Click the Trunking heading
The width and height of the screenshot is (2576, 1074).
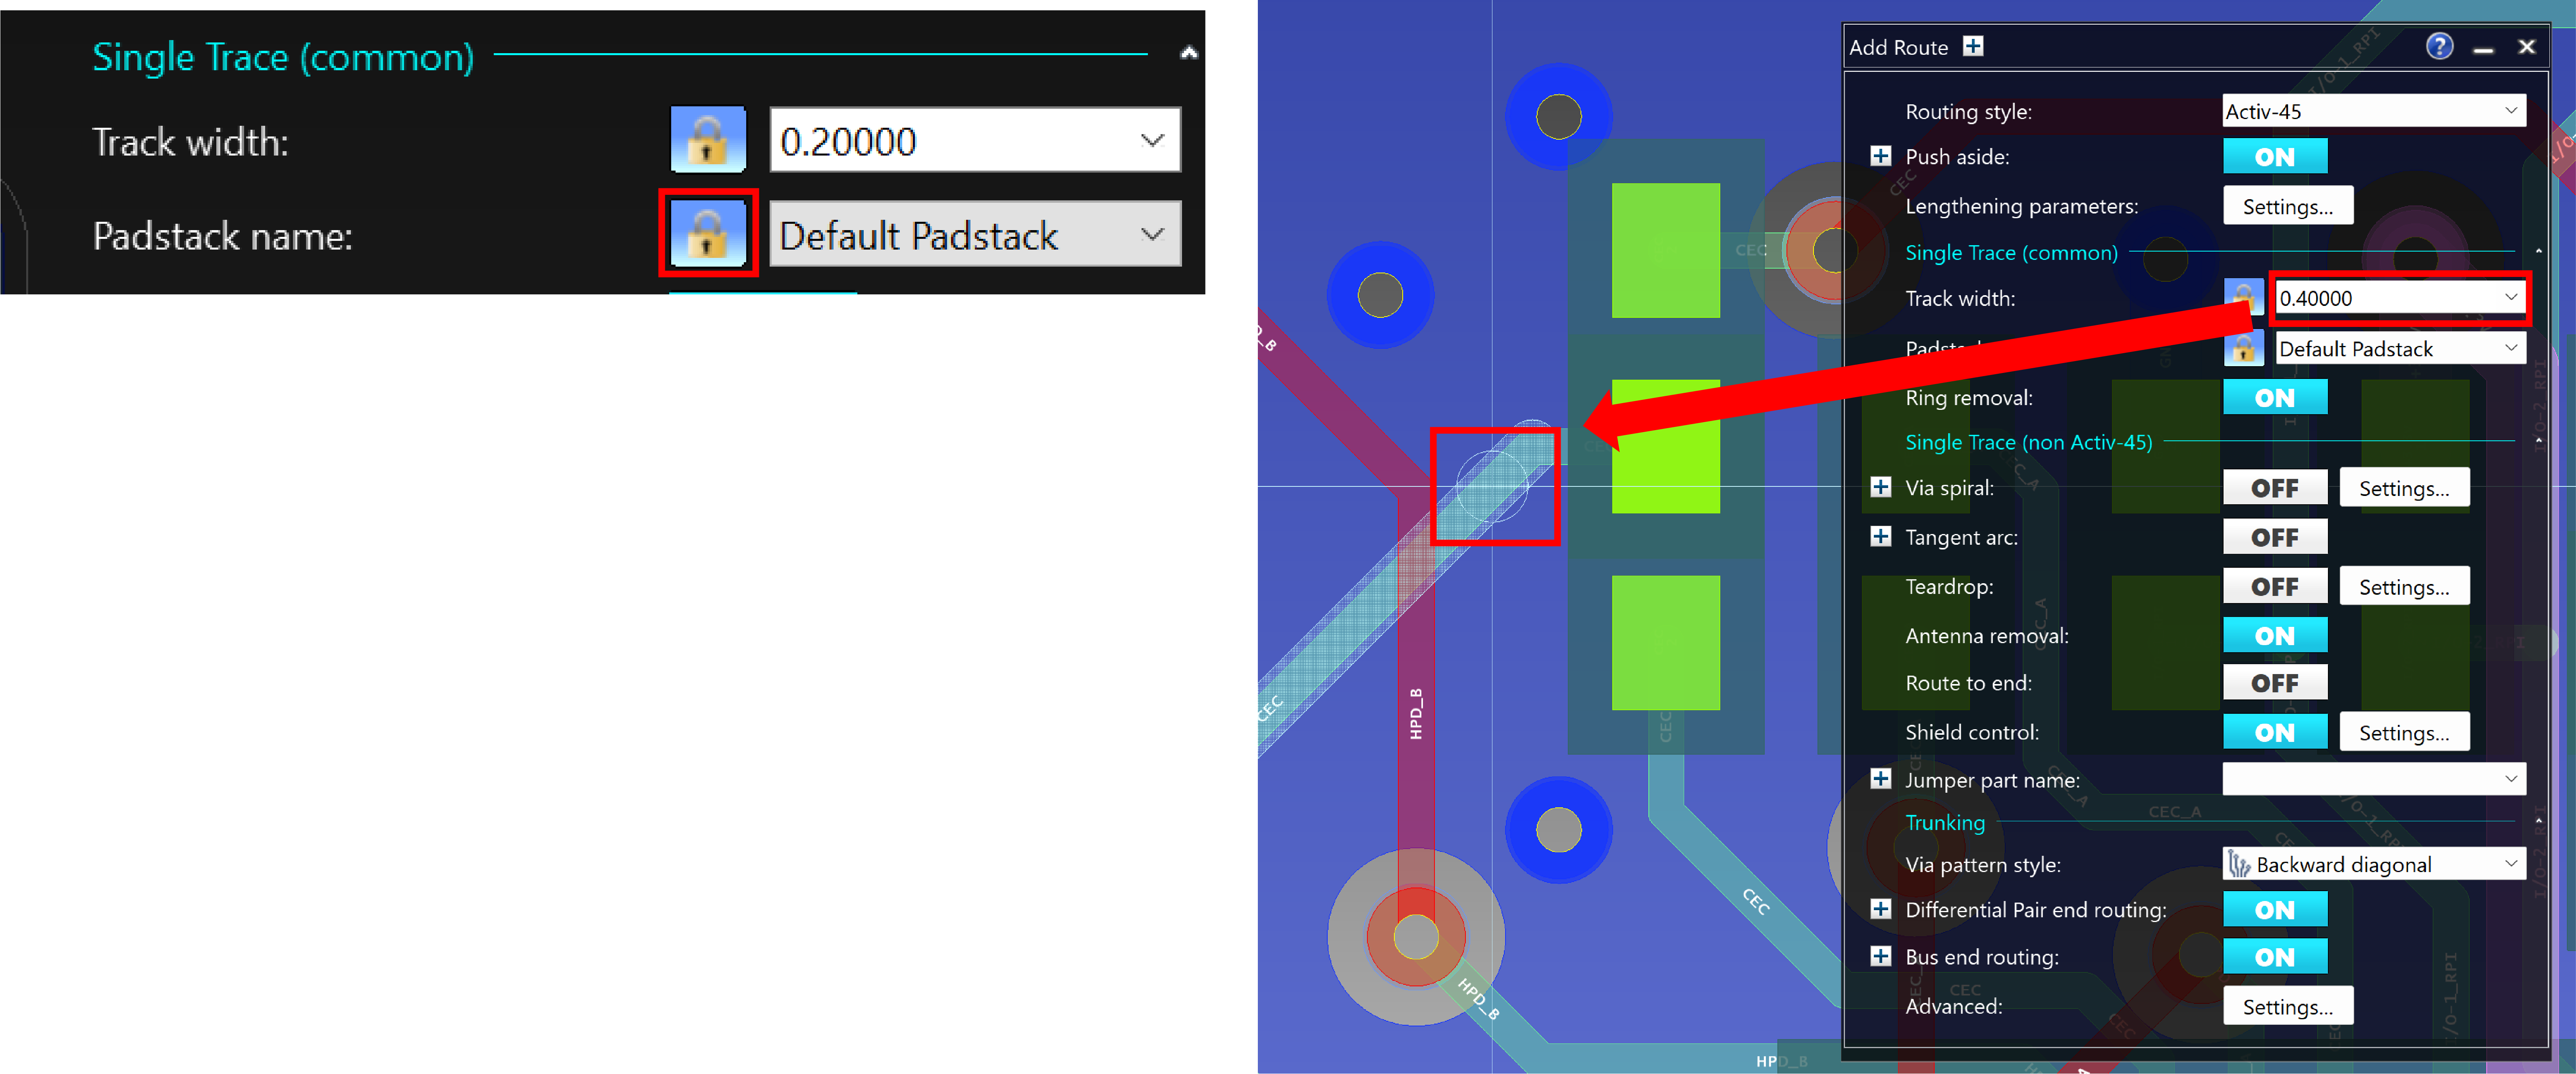tap(1945, 822)
